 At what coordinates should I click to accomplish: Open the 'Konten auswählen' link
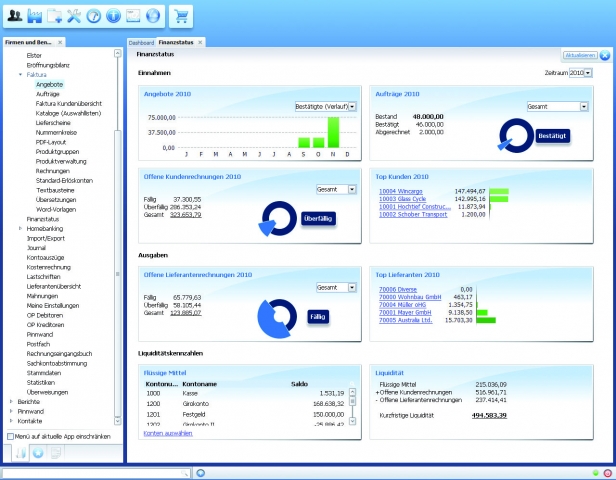167,433
